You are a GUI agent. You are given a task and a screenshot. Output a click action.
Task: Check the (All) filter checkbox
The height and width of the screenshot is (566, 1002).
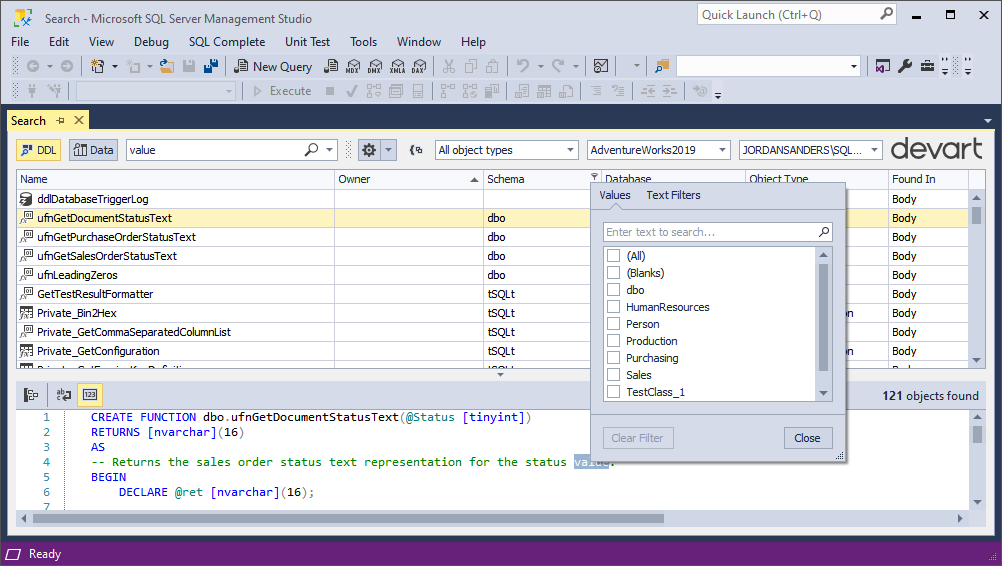pos(613,256)
